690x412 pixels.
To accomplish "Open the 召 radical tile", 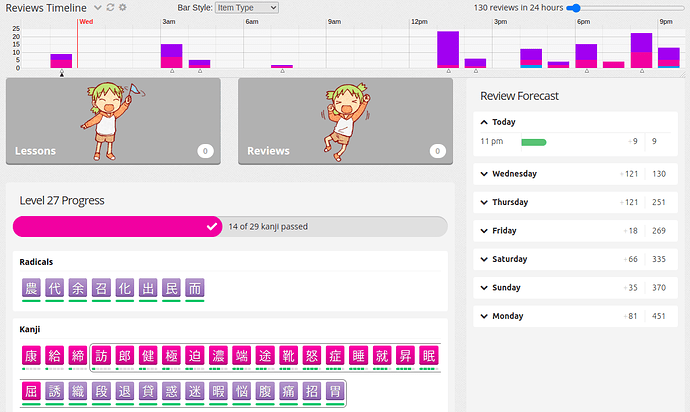I will [x=101, y=288].
